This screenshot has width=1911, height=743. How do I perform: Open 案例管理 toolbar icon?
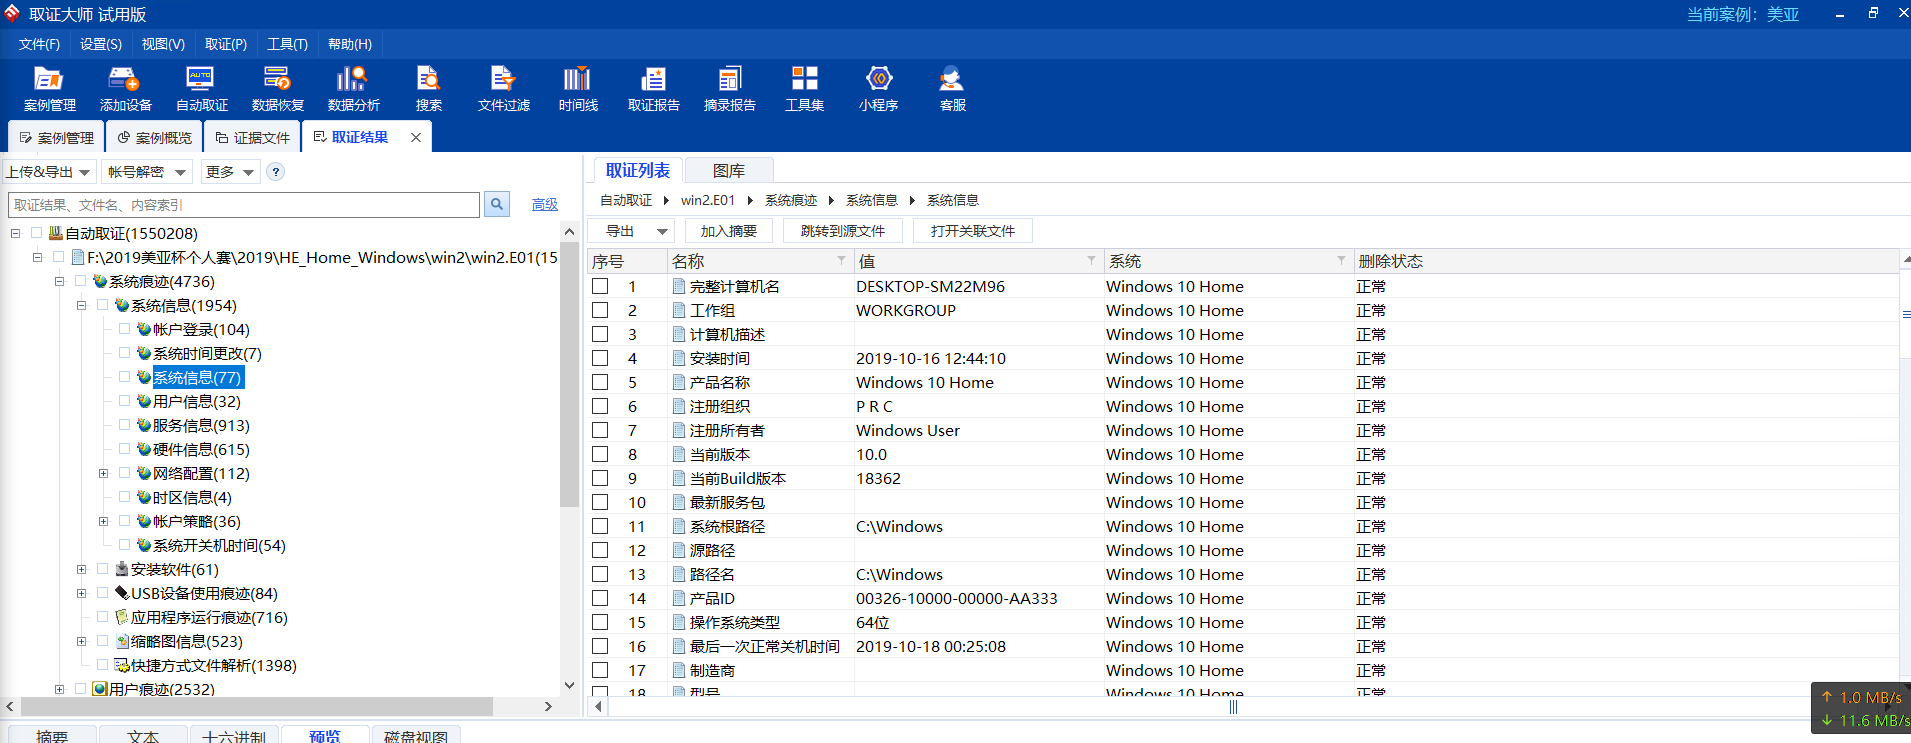(x=49, y=89)
